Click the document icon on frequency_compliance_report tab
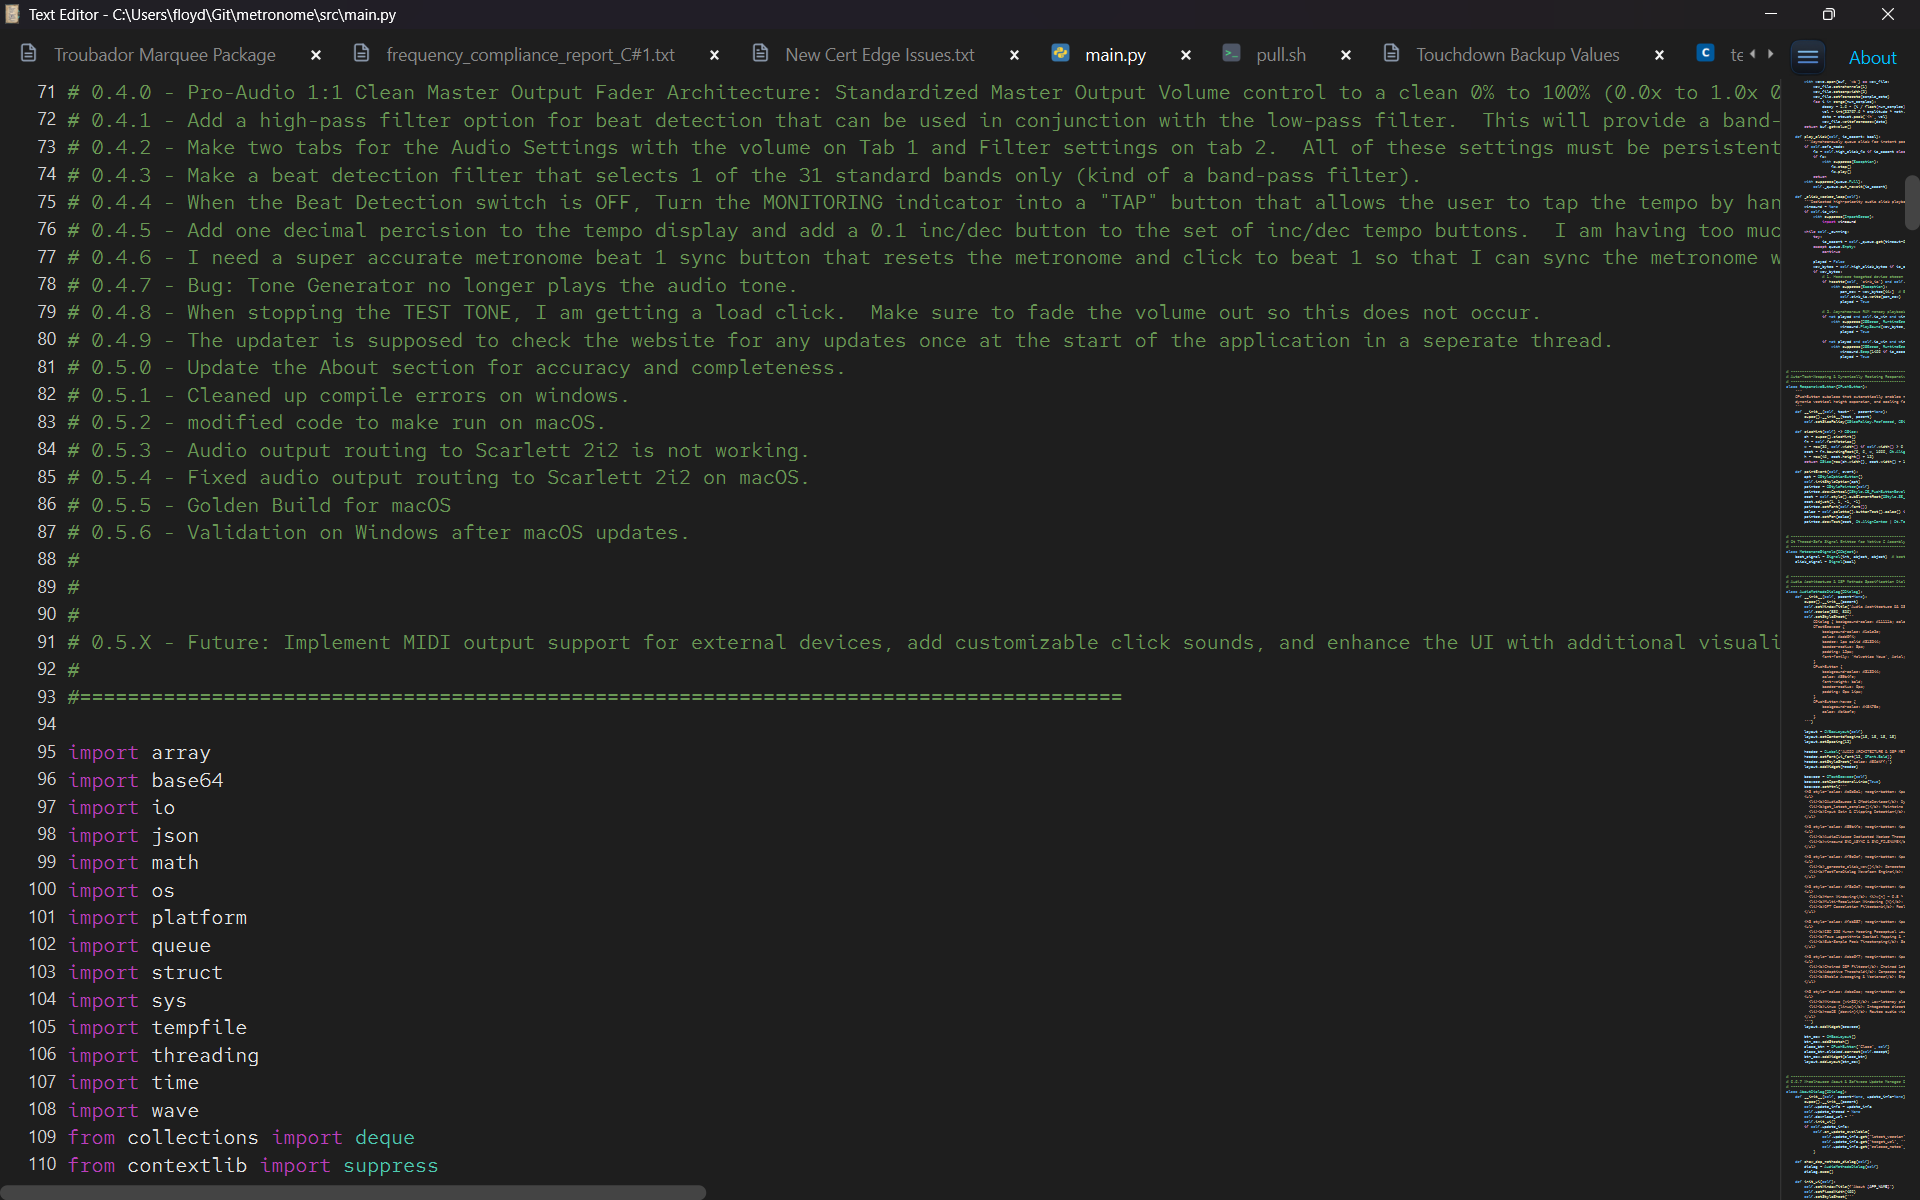 (362, 53)
